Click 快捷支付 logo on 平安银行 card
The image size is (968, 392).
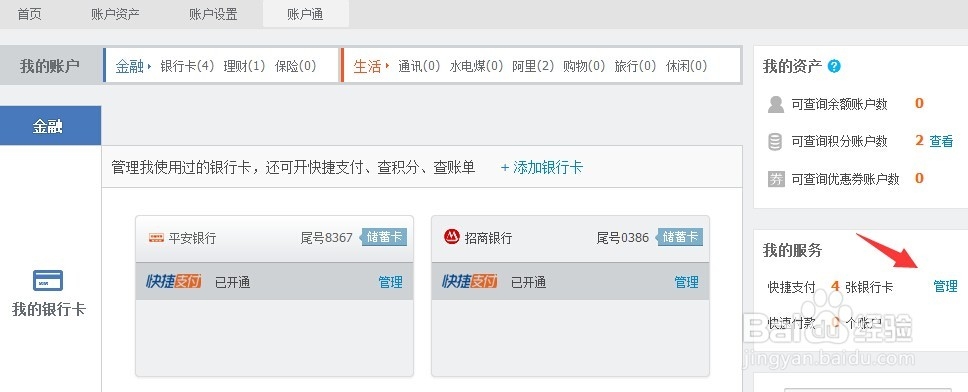click(x=173, y=281)
